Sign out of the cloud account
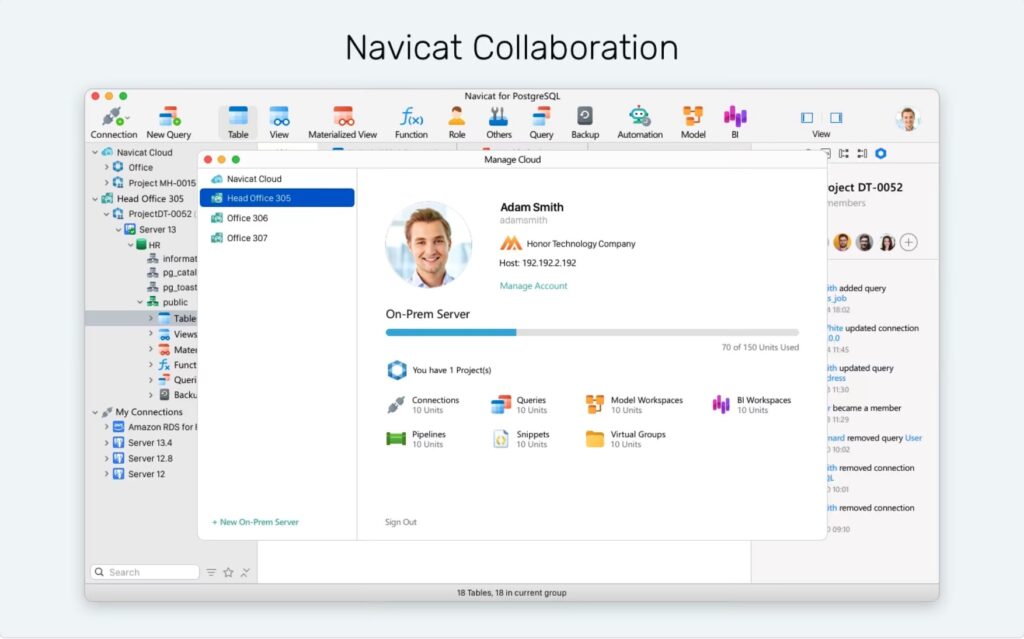The width and height of the screenshot is (1024, 639). click(399, 521)
